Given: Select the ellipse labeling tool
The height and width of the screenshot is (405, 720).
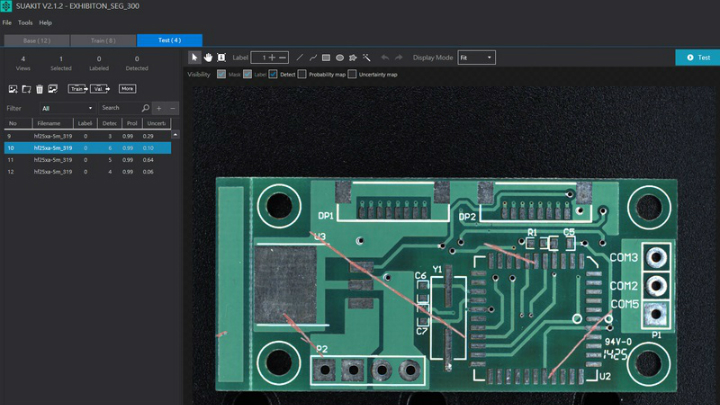Looking at the screenshot, I should 340,58.
